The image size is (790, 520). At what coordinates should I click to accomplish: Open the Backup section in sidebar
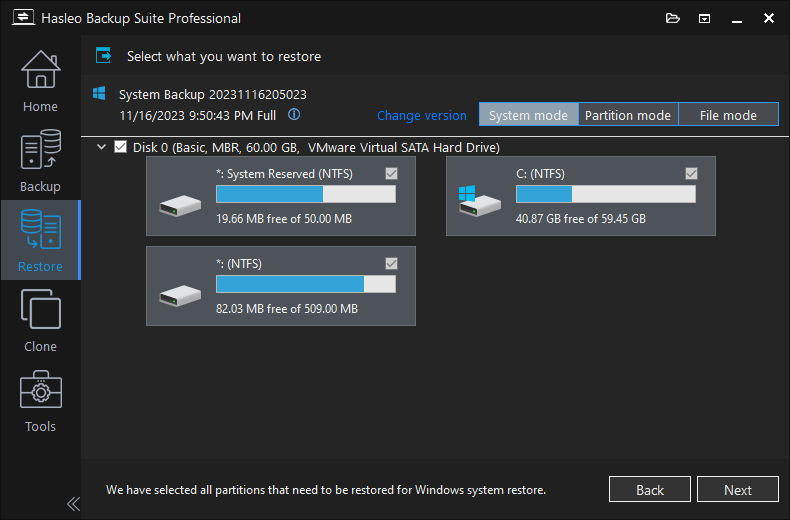tap(40, 160)
